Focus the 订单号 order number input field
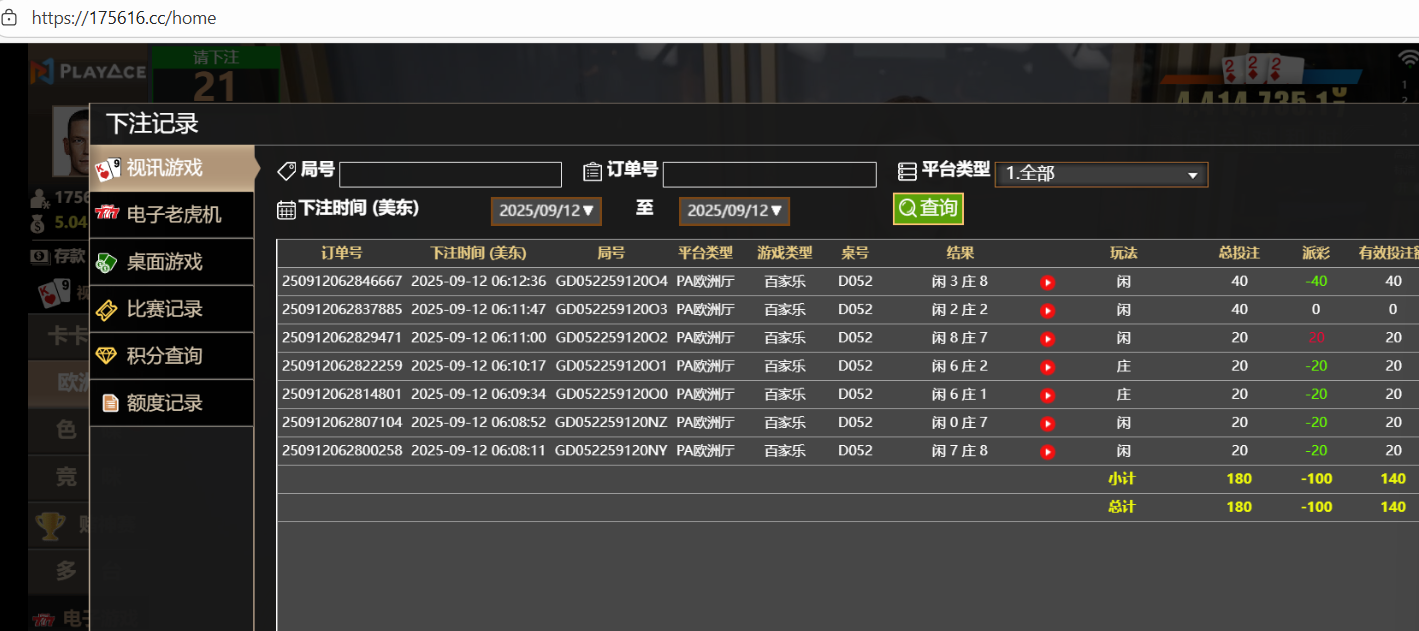The width and height of the screenshot is (1419, 631). [769, 175]
